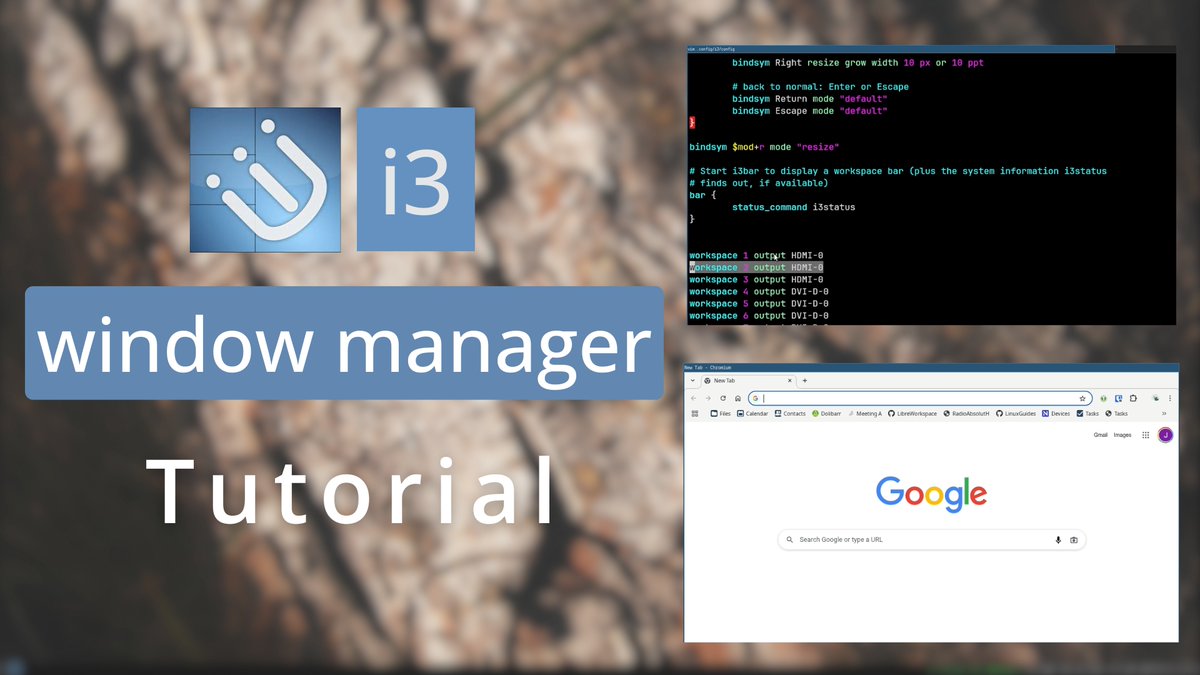Click the camera image search icon
The width and height of the screenshot is (1200, 675).
point(1074,540)
